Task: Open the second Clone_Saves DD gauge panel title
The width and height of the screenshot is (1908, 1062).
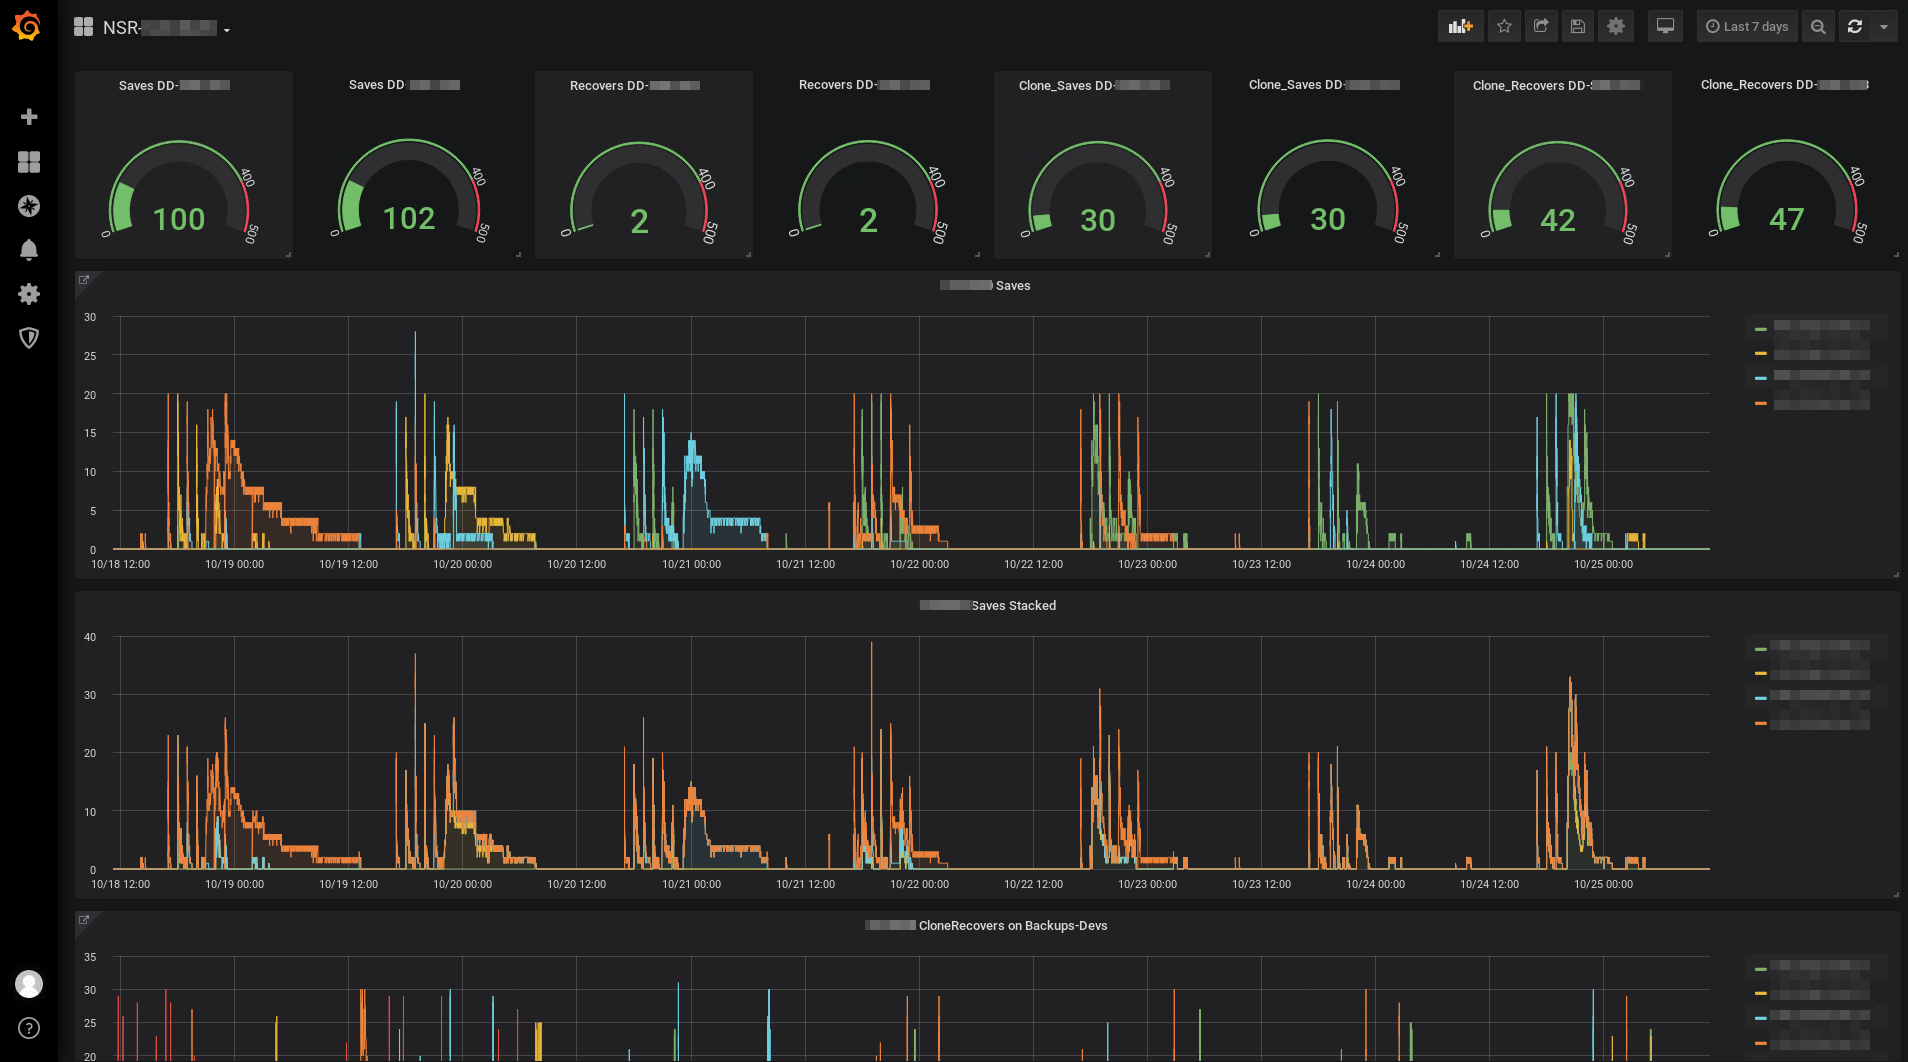Action: click(1324, 85)
